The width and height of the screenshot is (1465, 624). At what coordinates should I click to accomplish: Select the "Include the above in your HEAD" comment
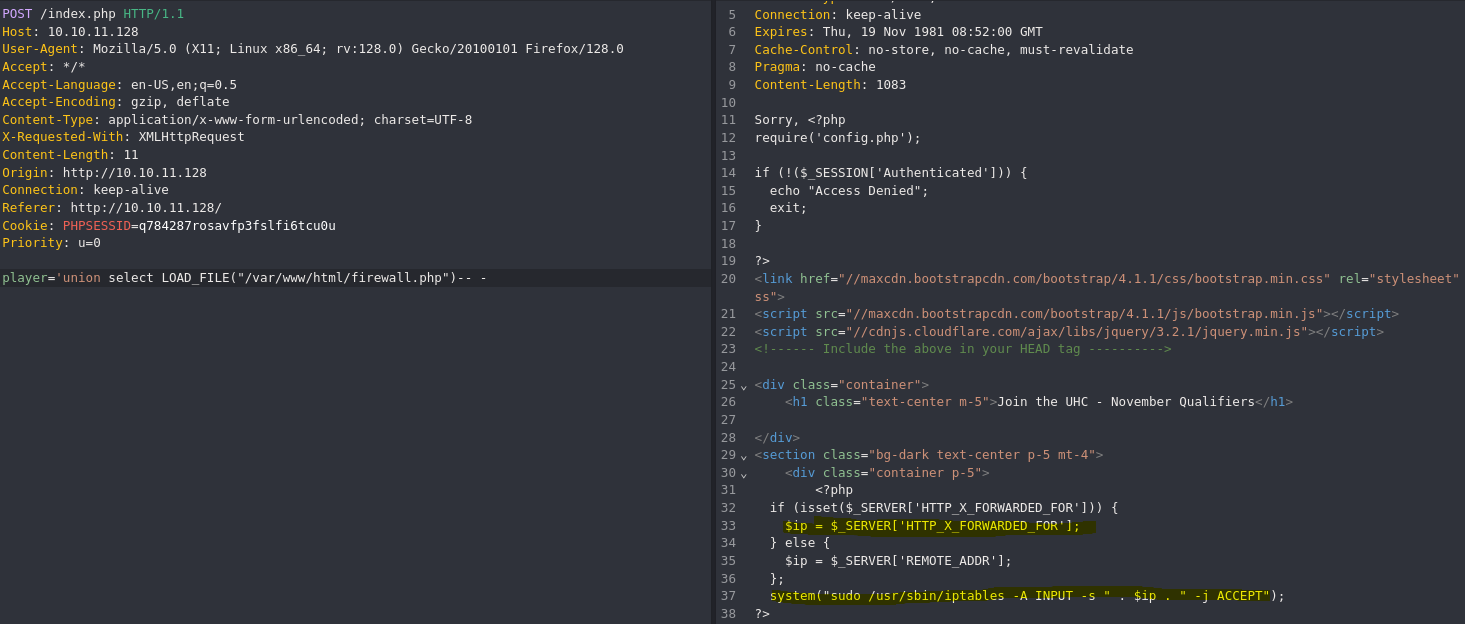[x=963, y=349]
